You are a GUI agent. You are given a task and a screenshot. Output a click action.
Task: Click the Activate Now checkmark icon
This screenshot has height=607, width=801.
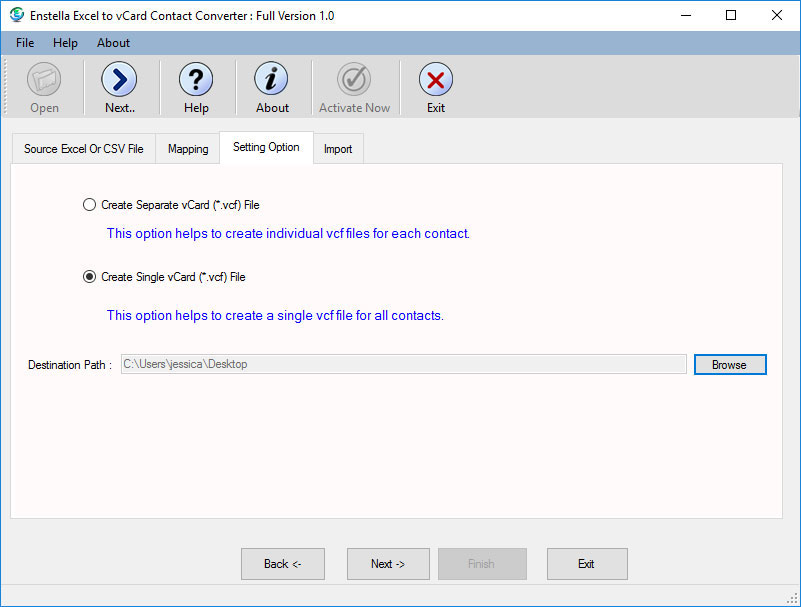tap(354, 80)
